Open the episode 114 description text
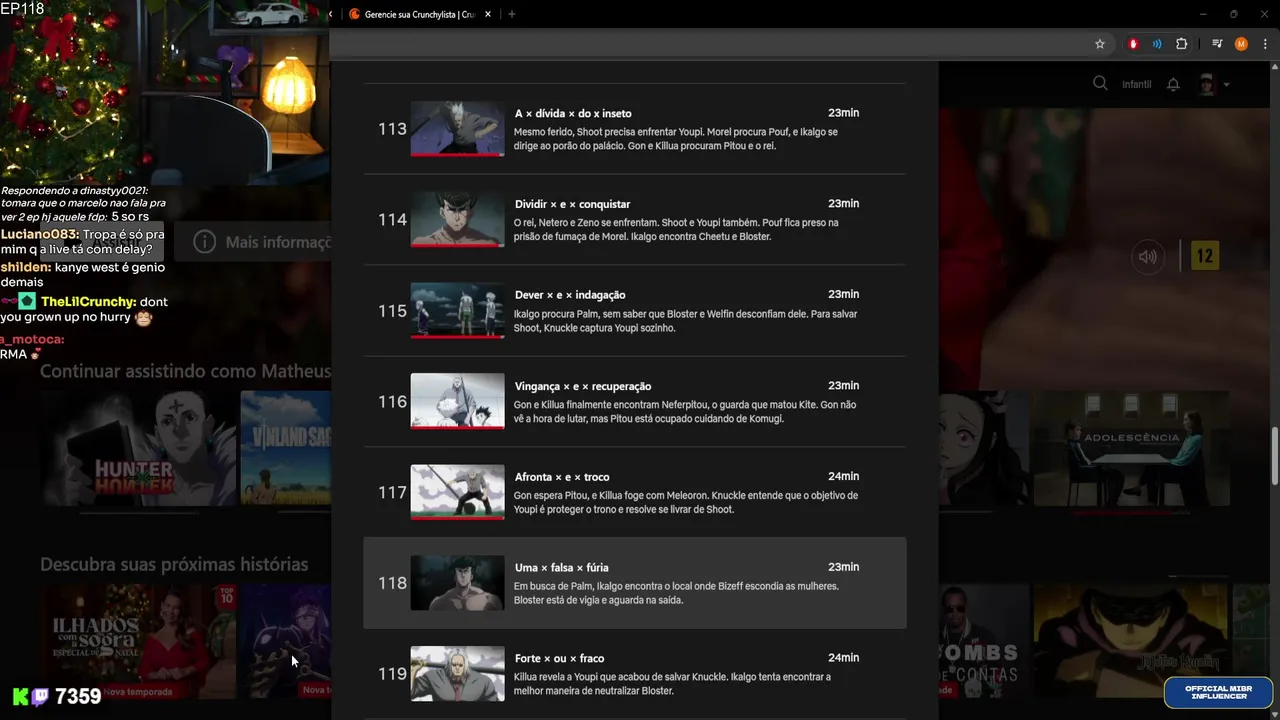1280x720 pixels. click(676, 229)
